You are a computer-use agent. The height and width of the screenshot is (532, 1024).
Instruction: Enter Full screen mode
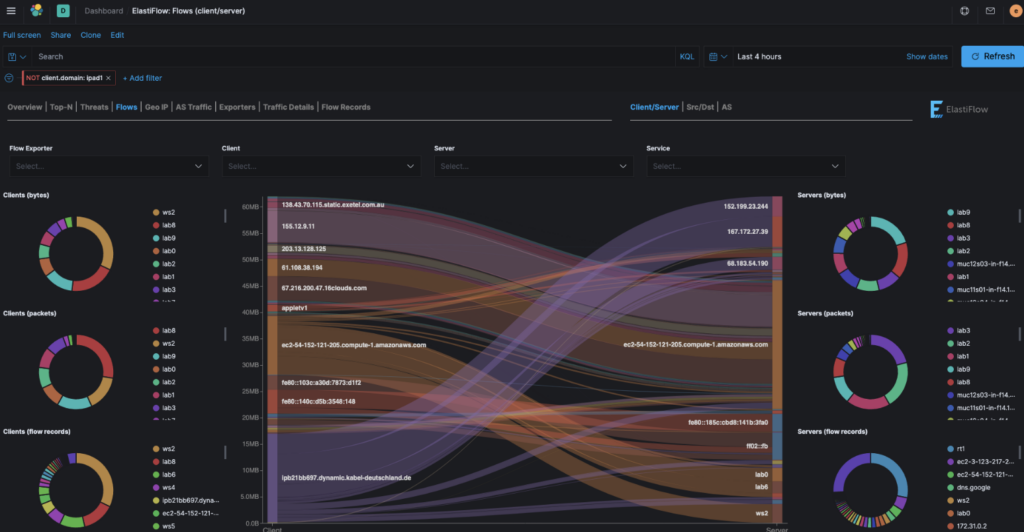(22, 35)
